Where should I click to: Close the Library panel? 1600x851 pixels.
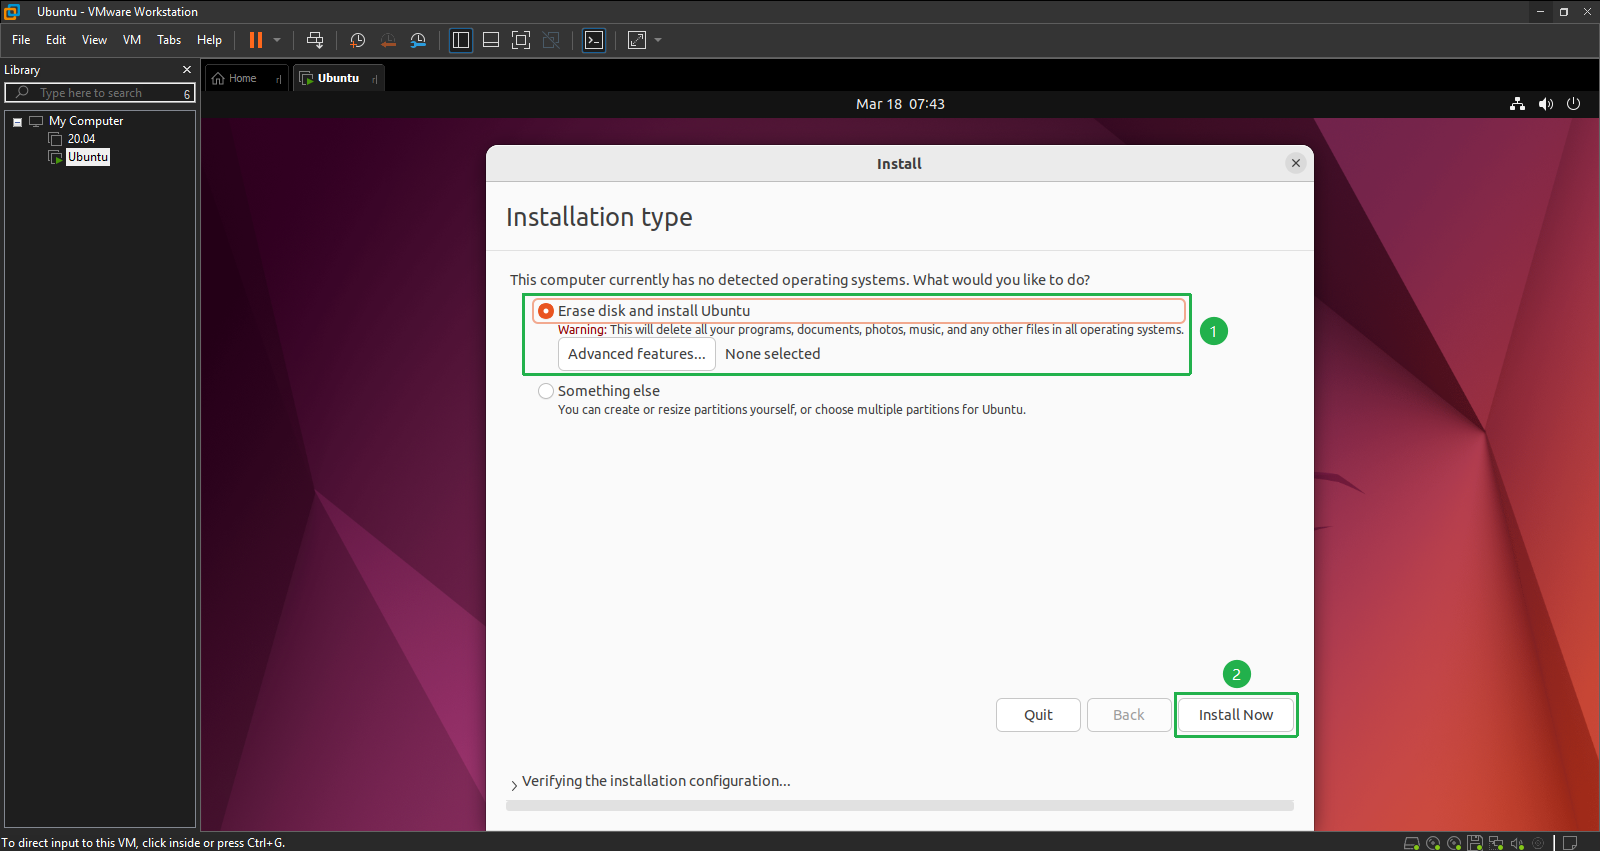pyautogui.click(x=187, y=69)
